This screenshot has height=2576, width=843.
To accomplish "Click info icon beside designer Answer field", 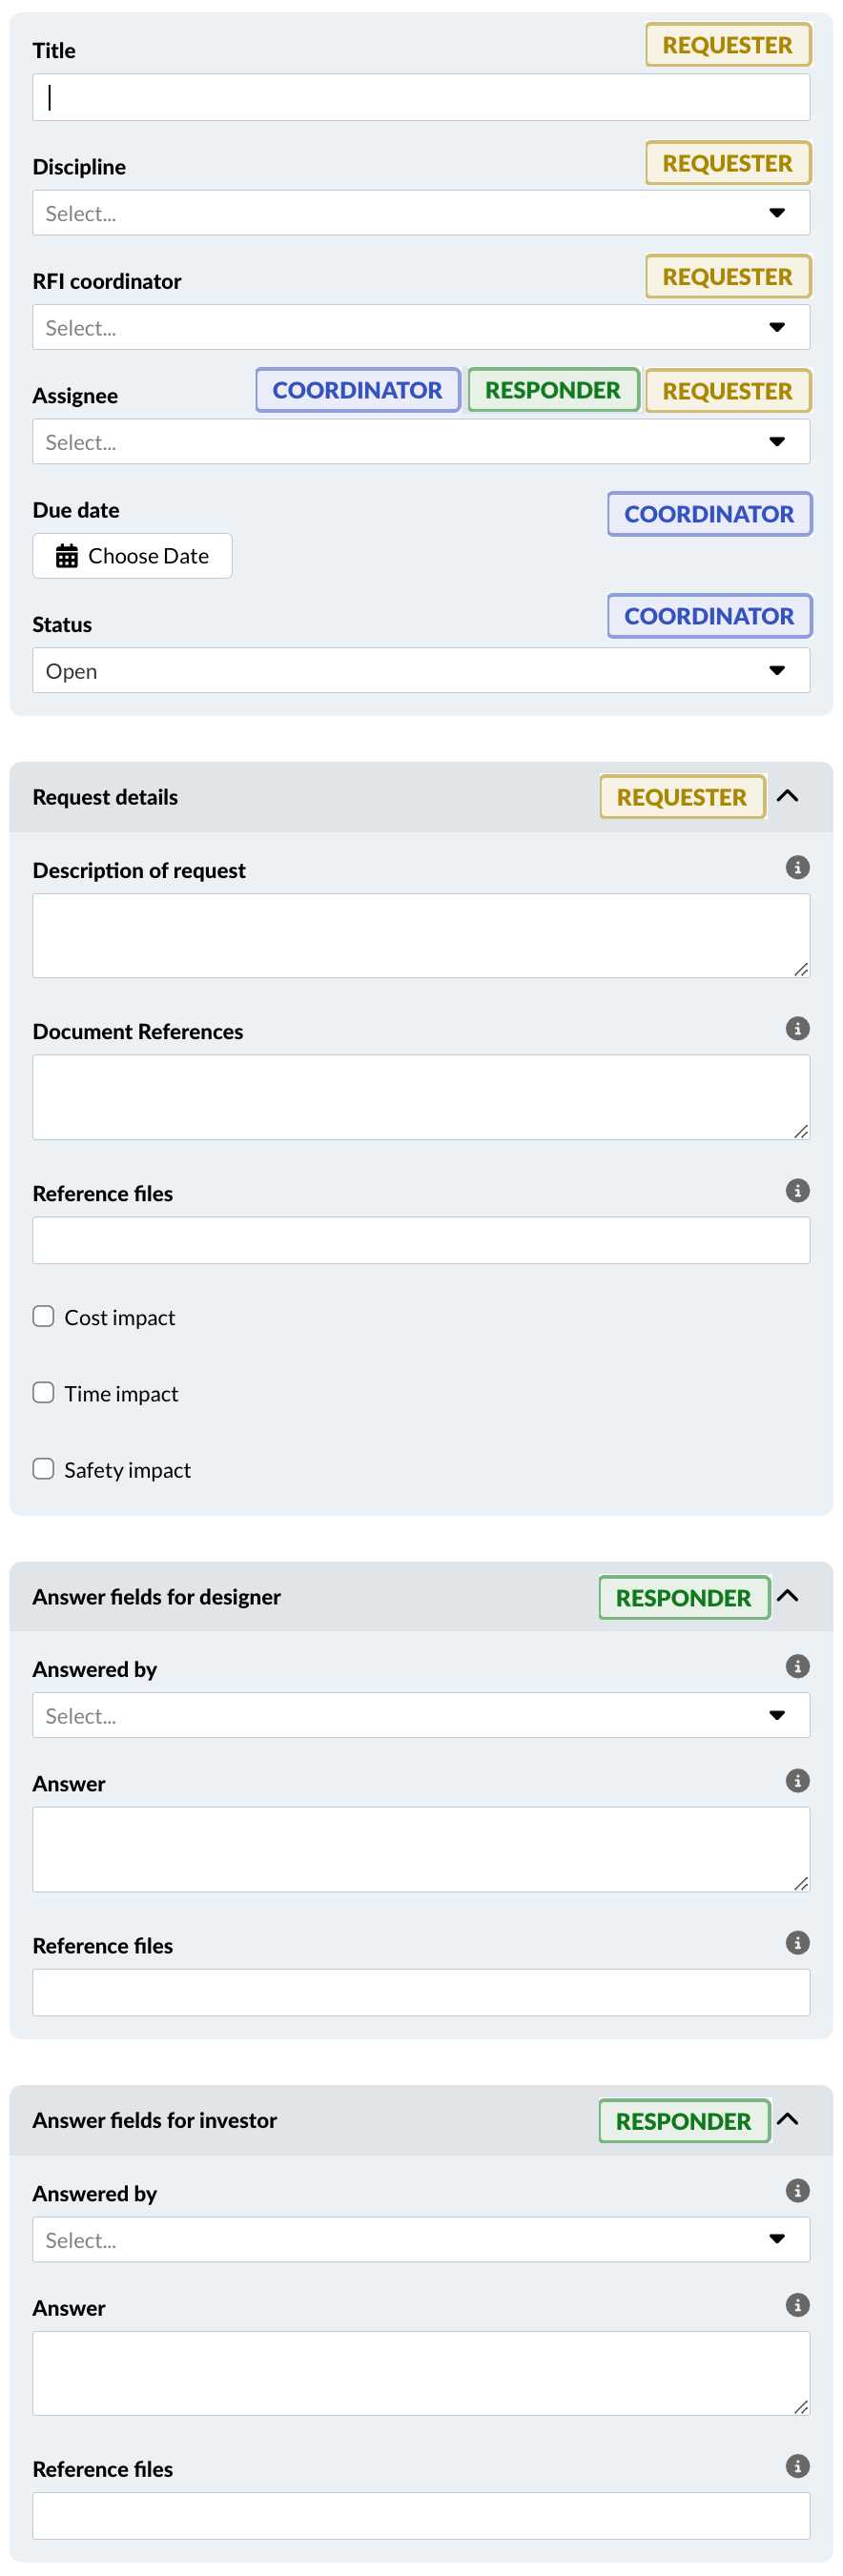I will [797, 1780].
